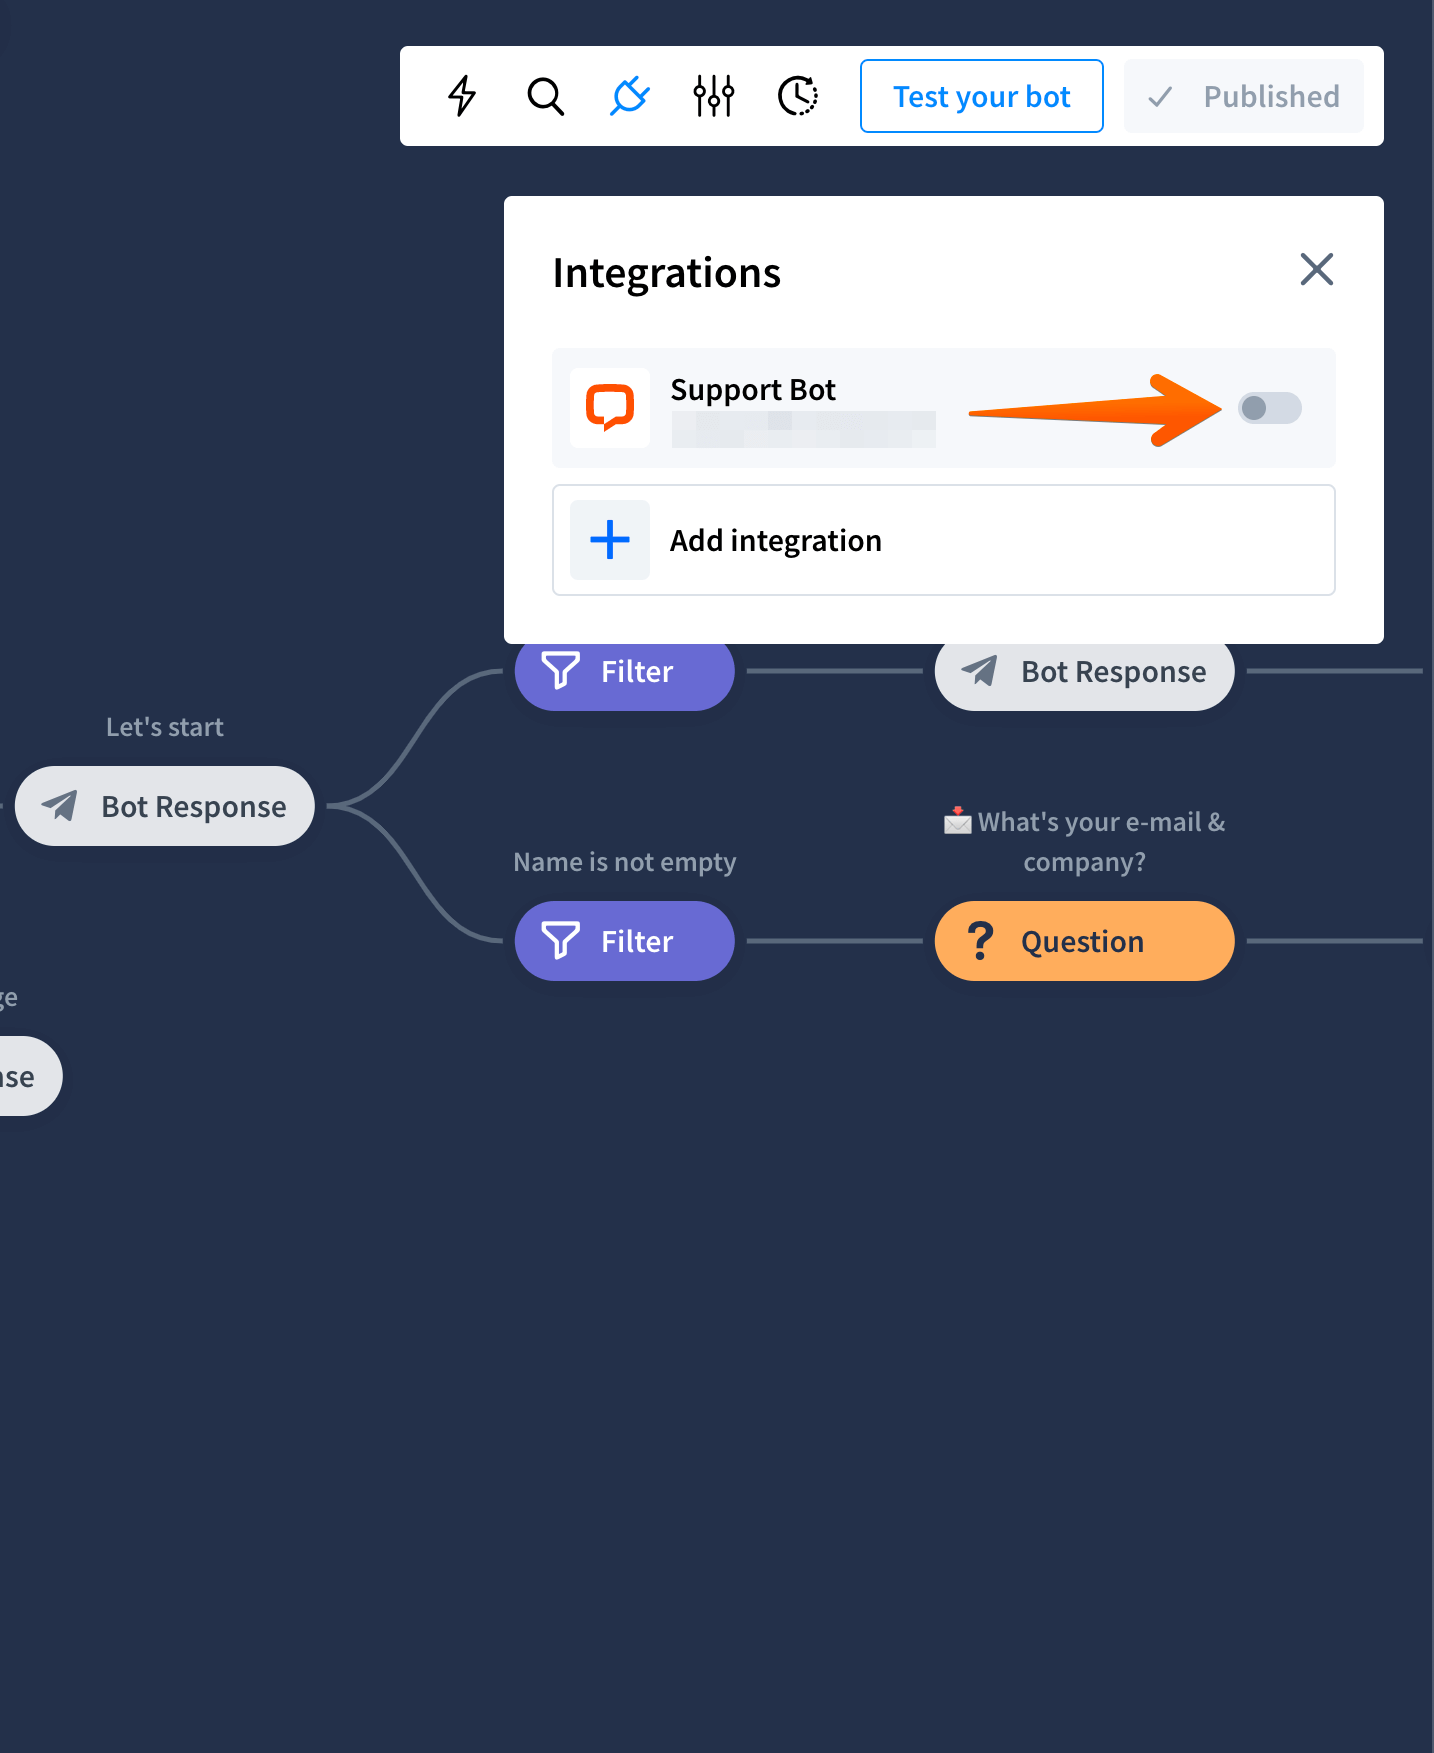Open settings via sliders icon
Viewport: 1434px width, 1753px height.
coord(714,96)
